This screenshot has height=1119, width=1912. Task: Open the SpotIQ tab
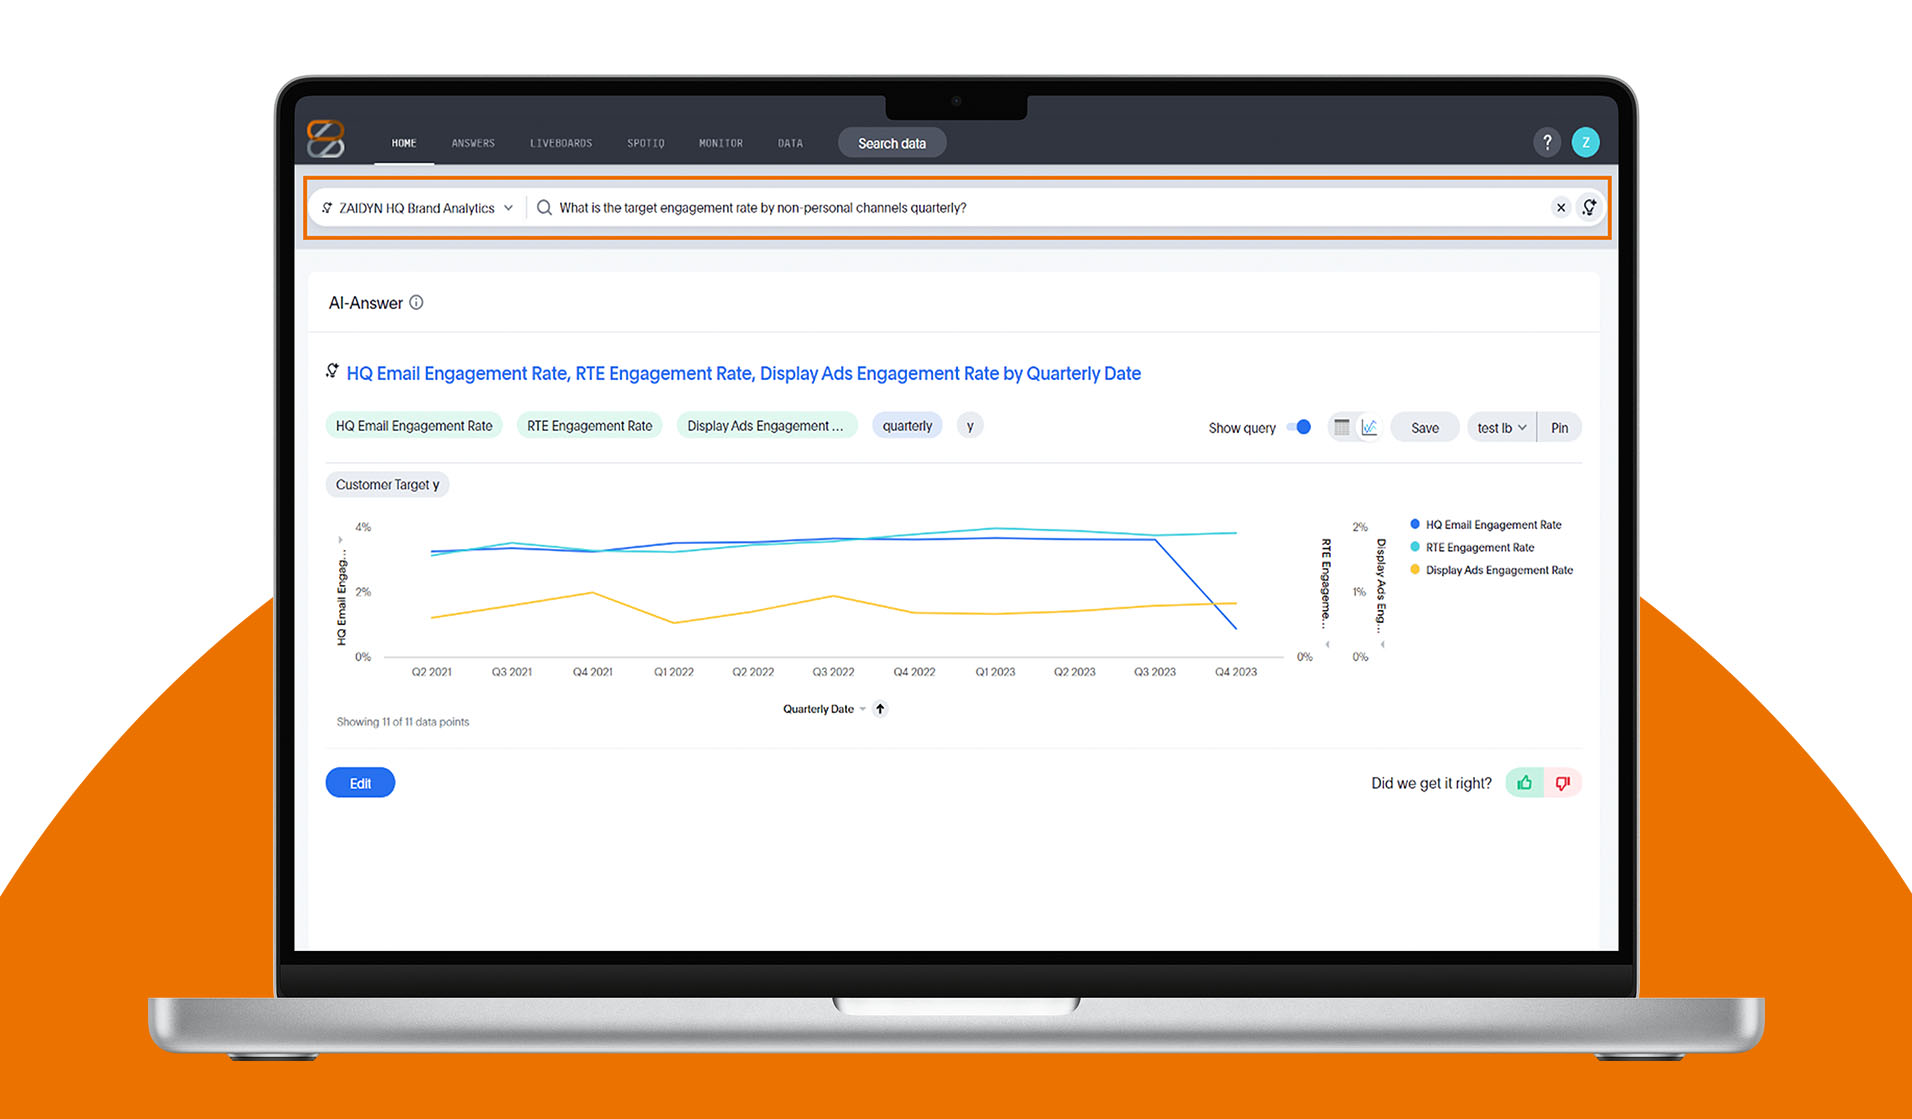point(645,144)
